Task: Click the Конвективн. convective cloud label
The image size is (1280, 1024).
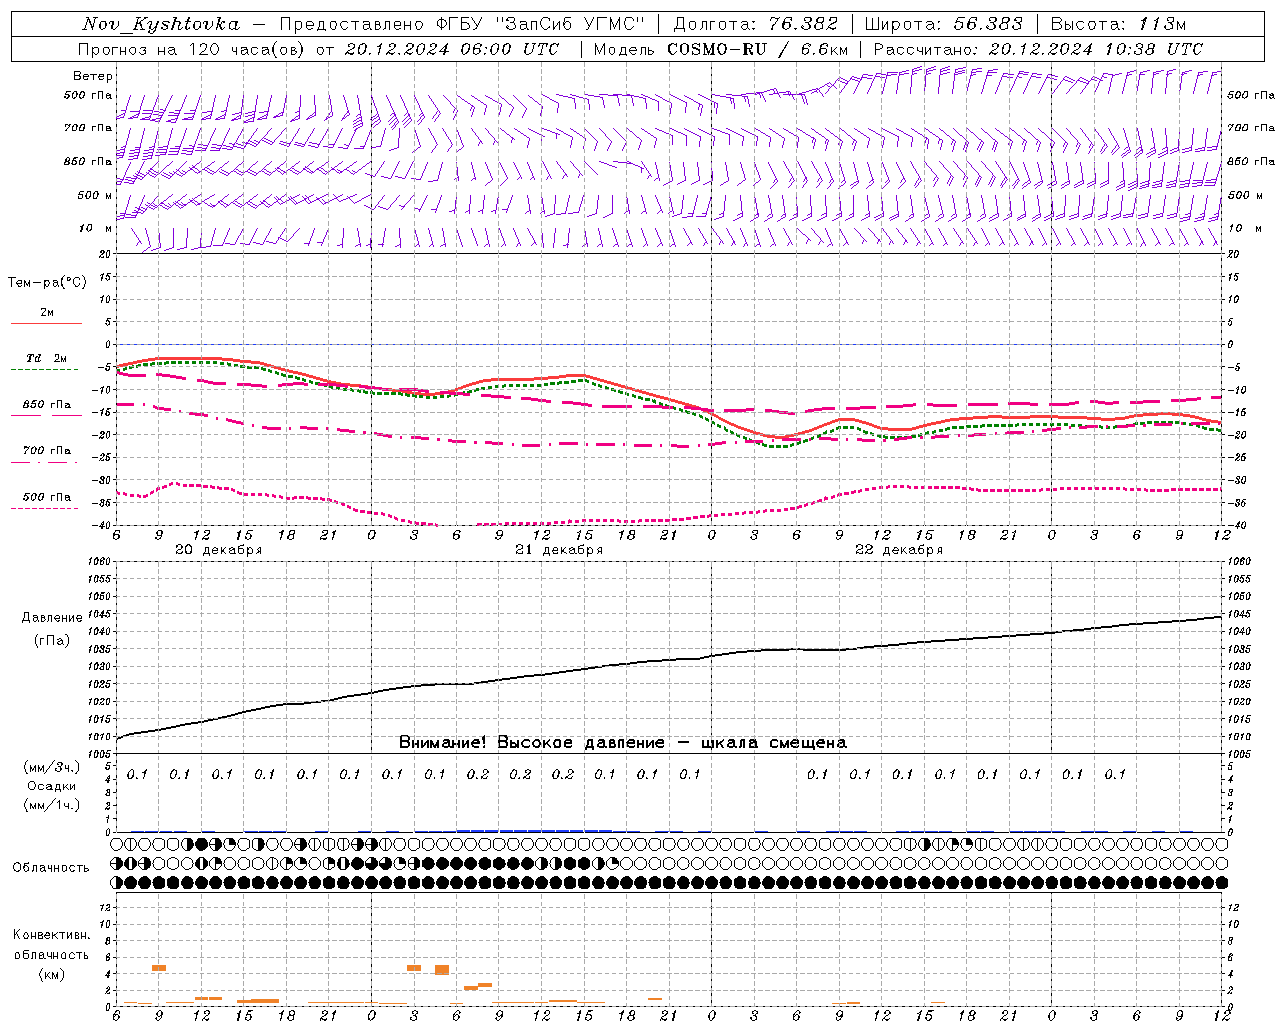Action: click(51, 935)
